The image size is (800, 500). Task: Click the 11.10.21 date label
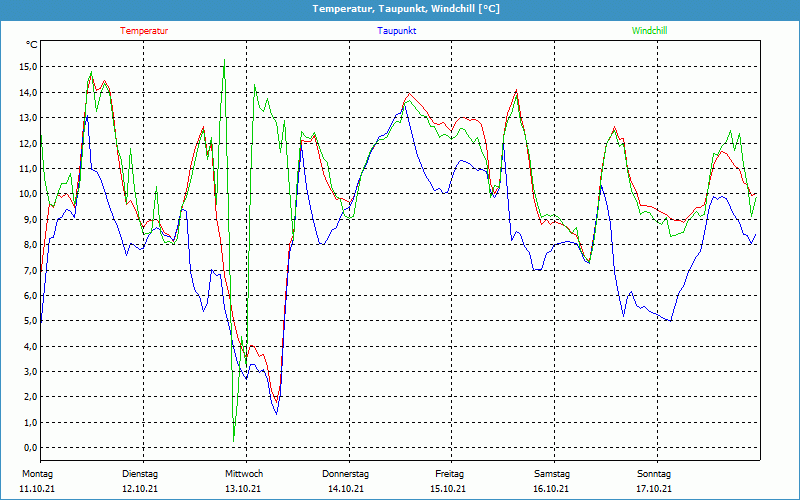tap(37, 489)
